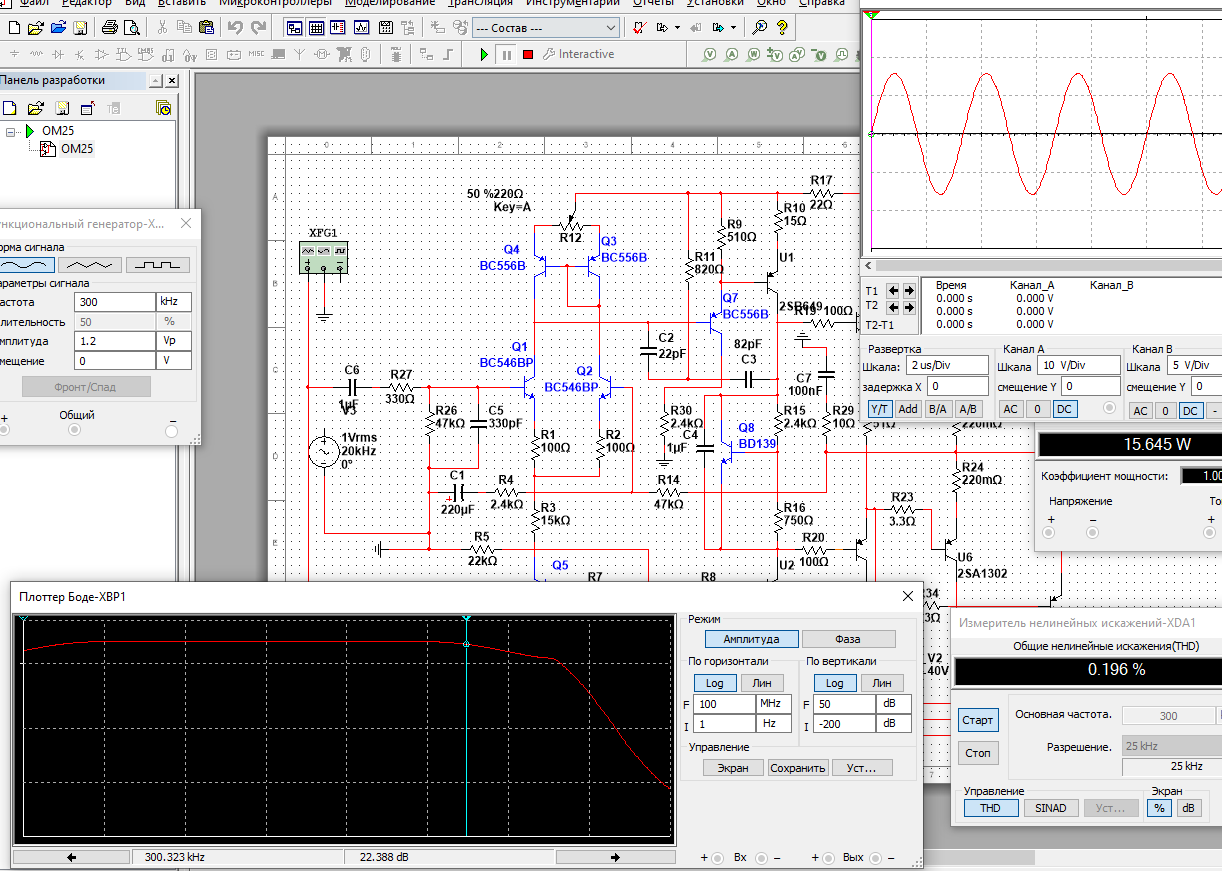Open the Моделирование menu

pos(389,3)
